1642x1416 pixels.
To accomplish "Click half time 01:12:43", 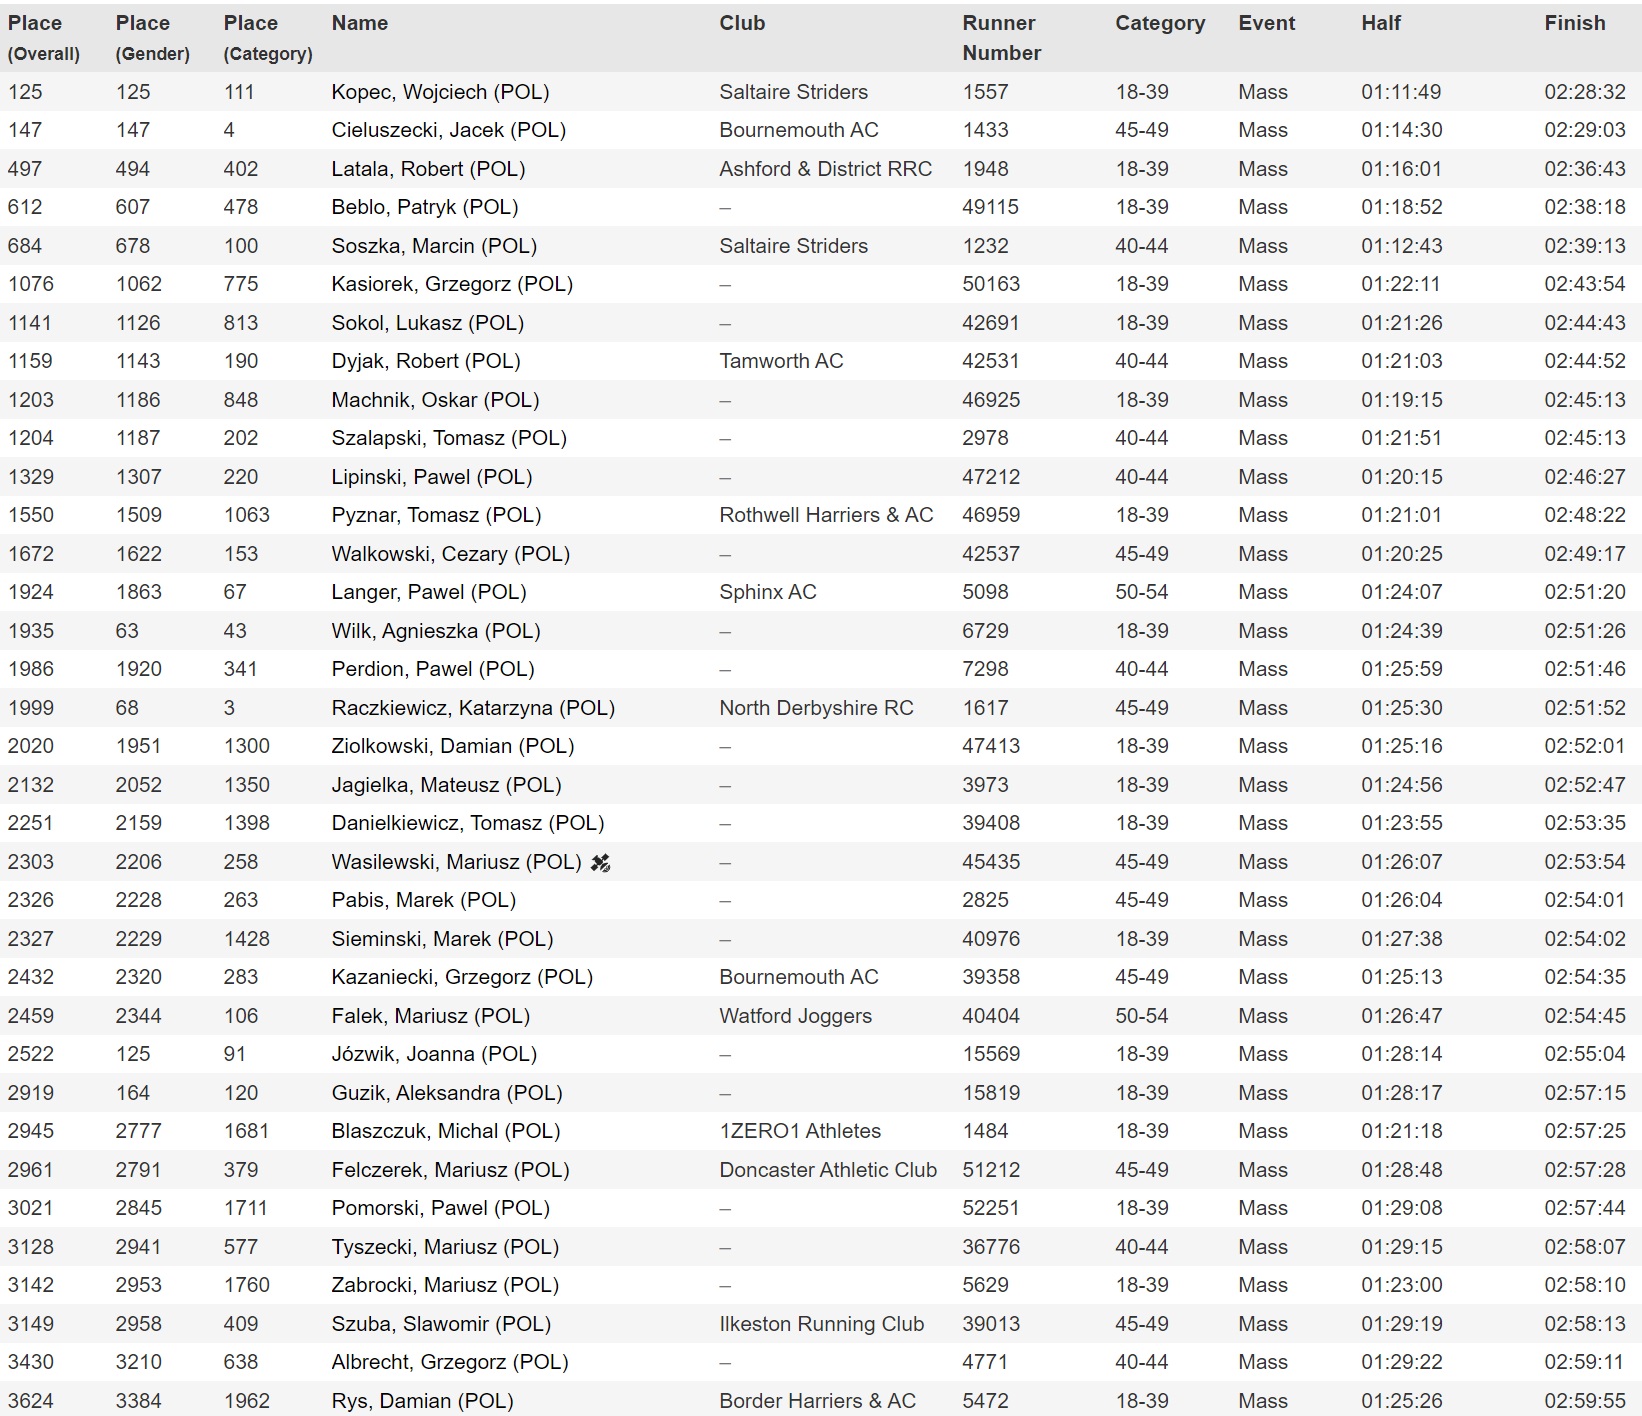I will point(1401,246).
